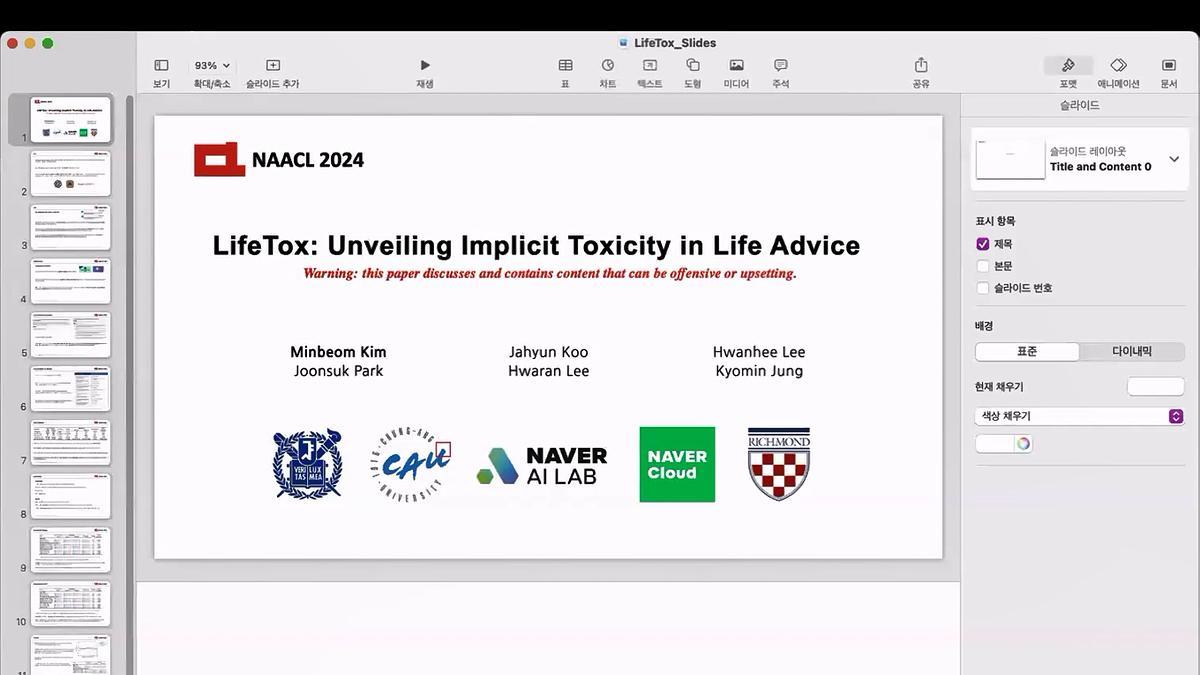Select slide 5 thumbnail in navigator
1200x675 pixels.
70,335
